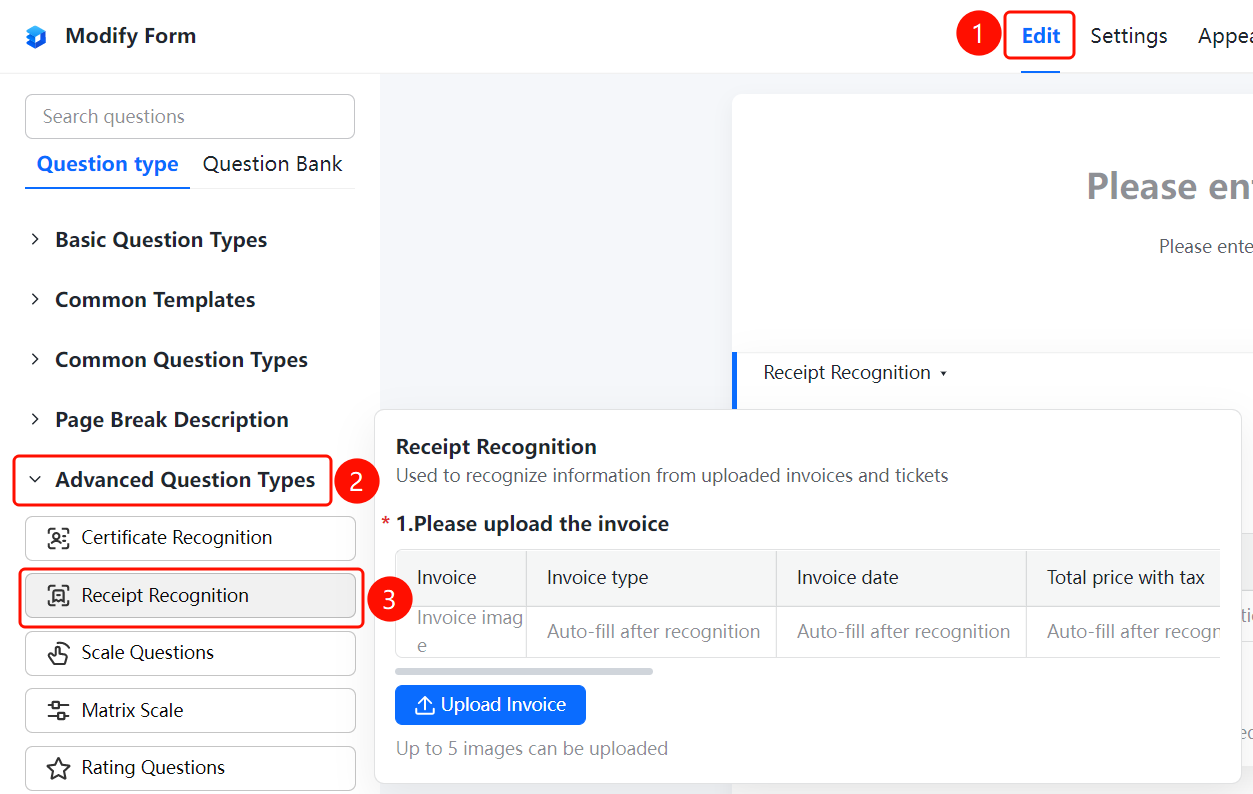Click the Scale Questions hand icon
Viewport: 1253px width, 794px height.
tap(58, 653)
